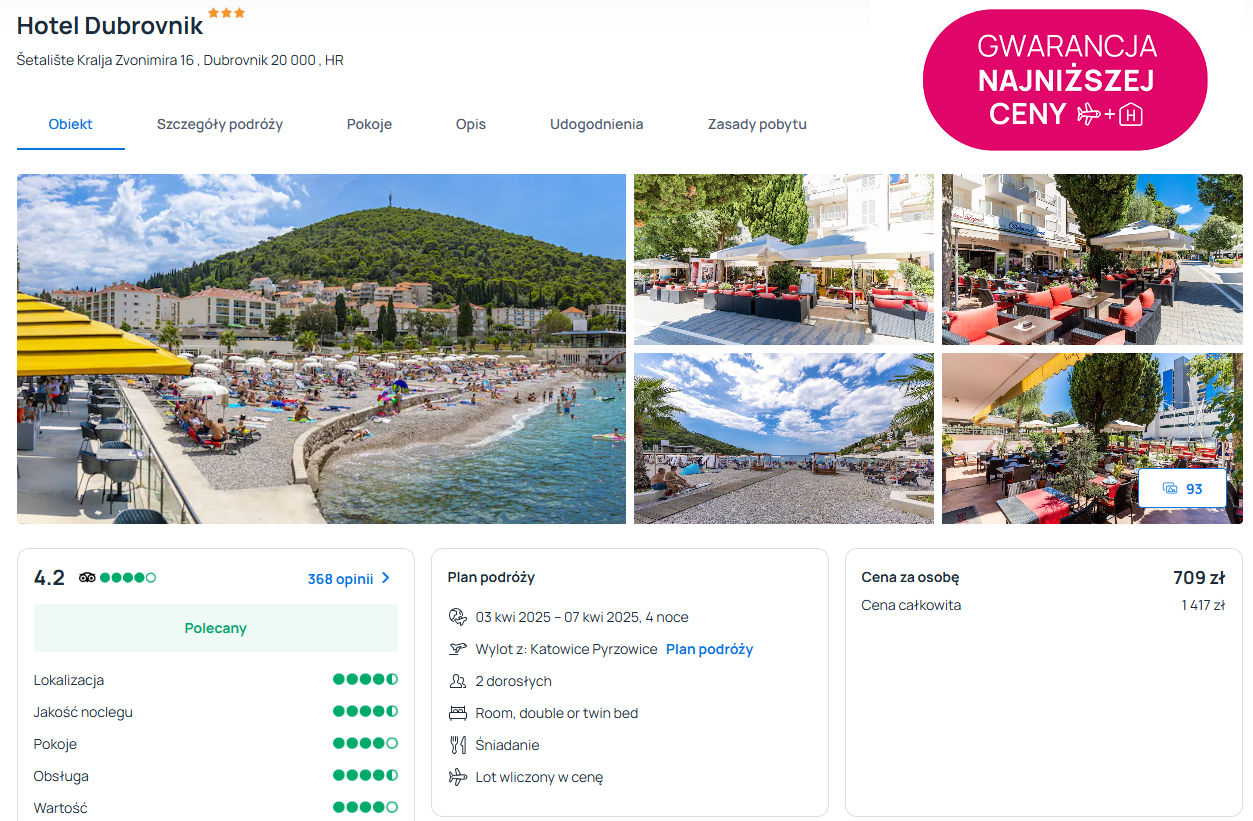
Task: Switch to the Obiekt tab
Action: point(70,125)
